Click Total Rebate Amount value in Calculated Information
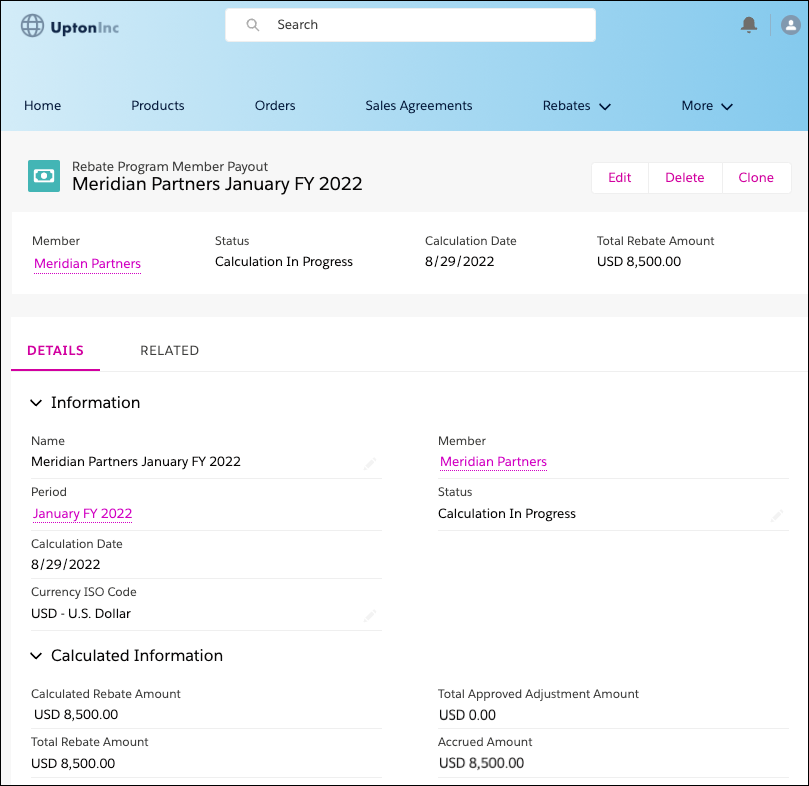 (x=73, y=763)
